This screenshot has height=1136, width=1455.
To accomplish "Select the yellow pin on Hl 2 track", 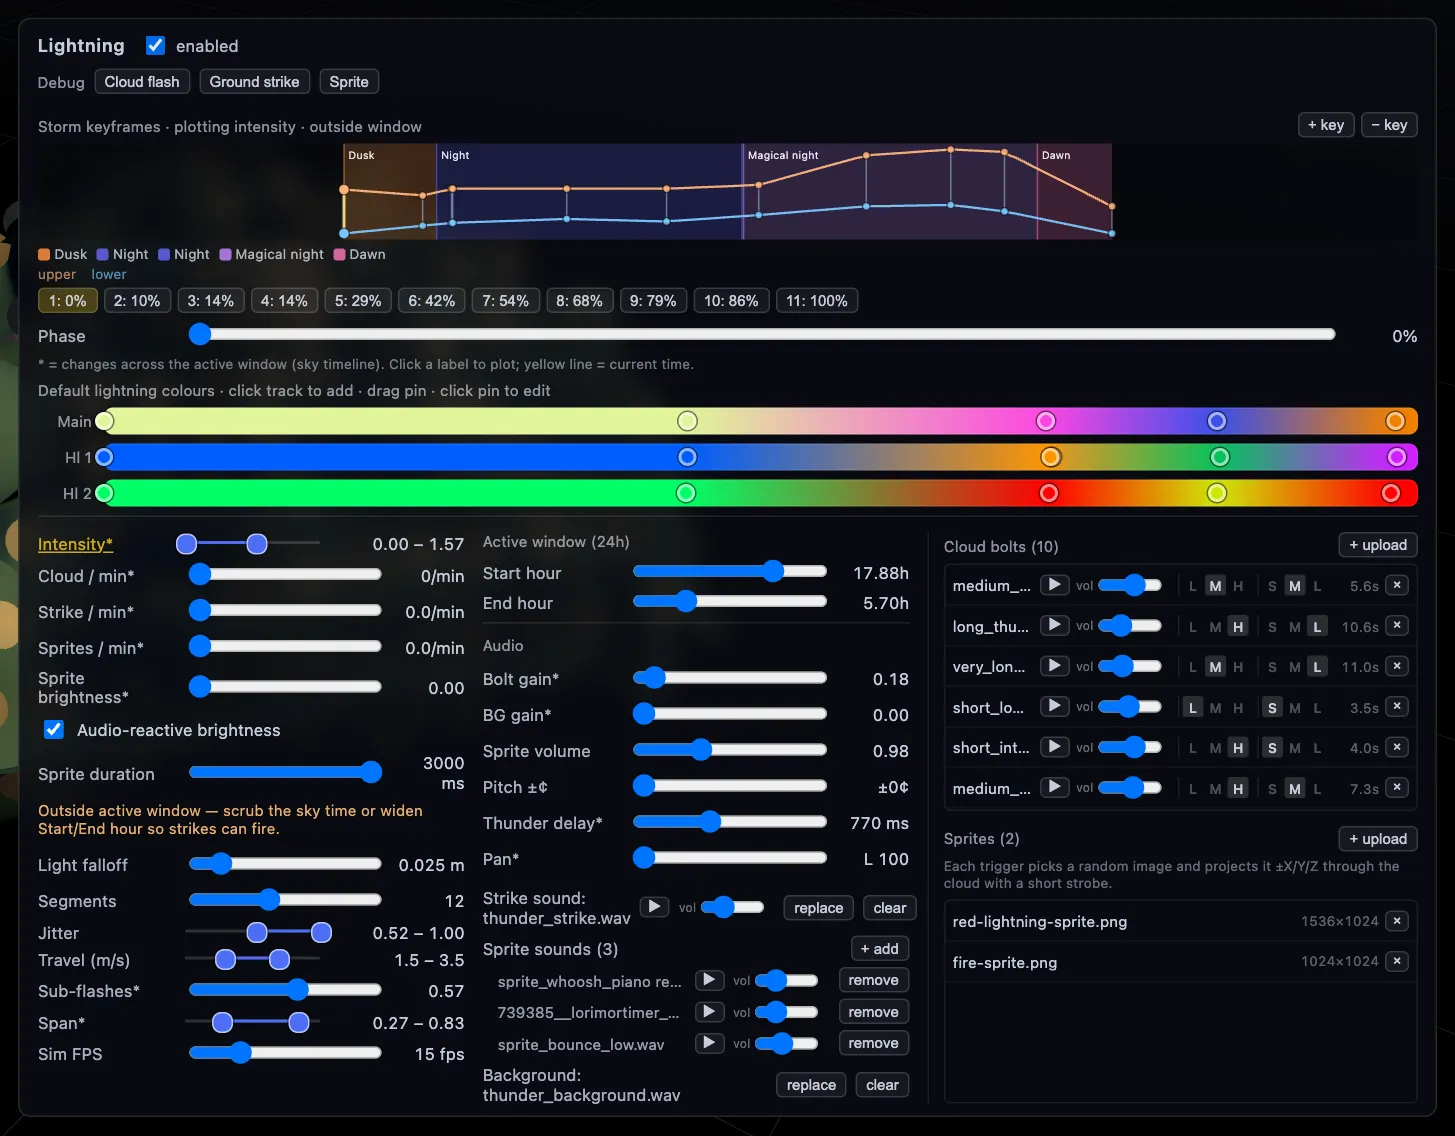I will tap(1216, 493).
